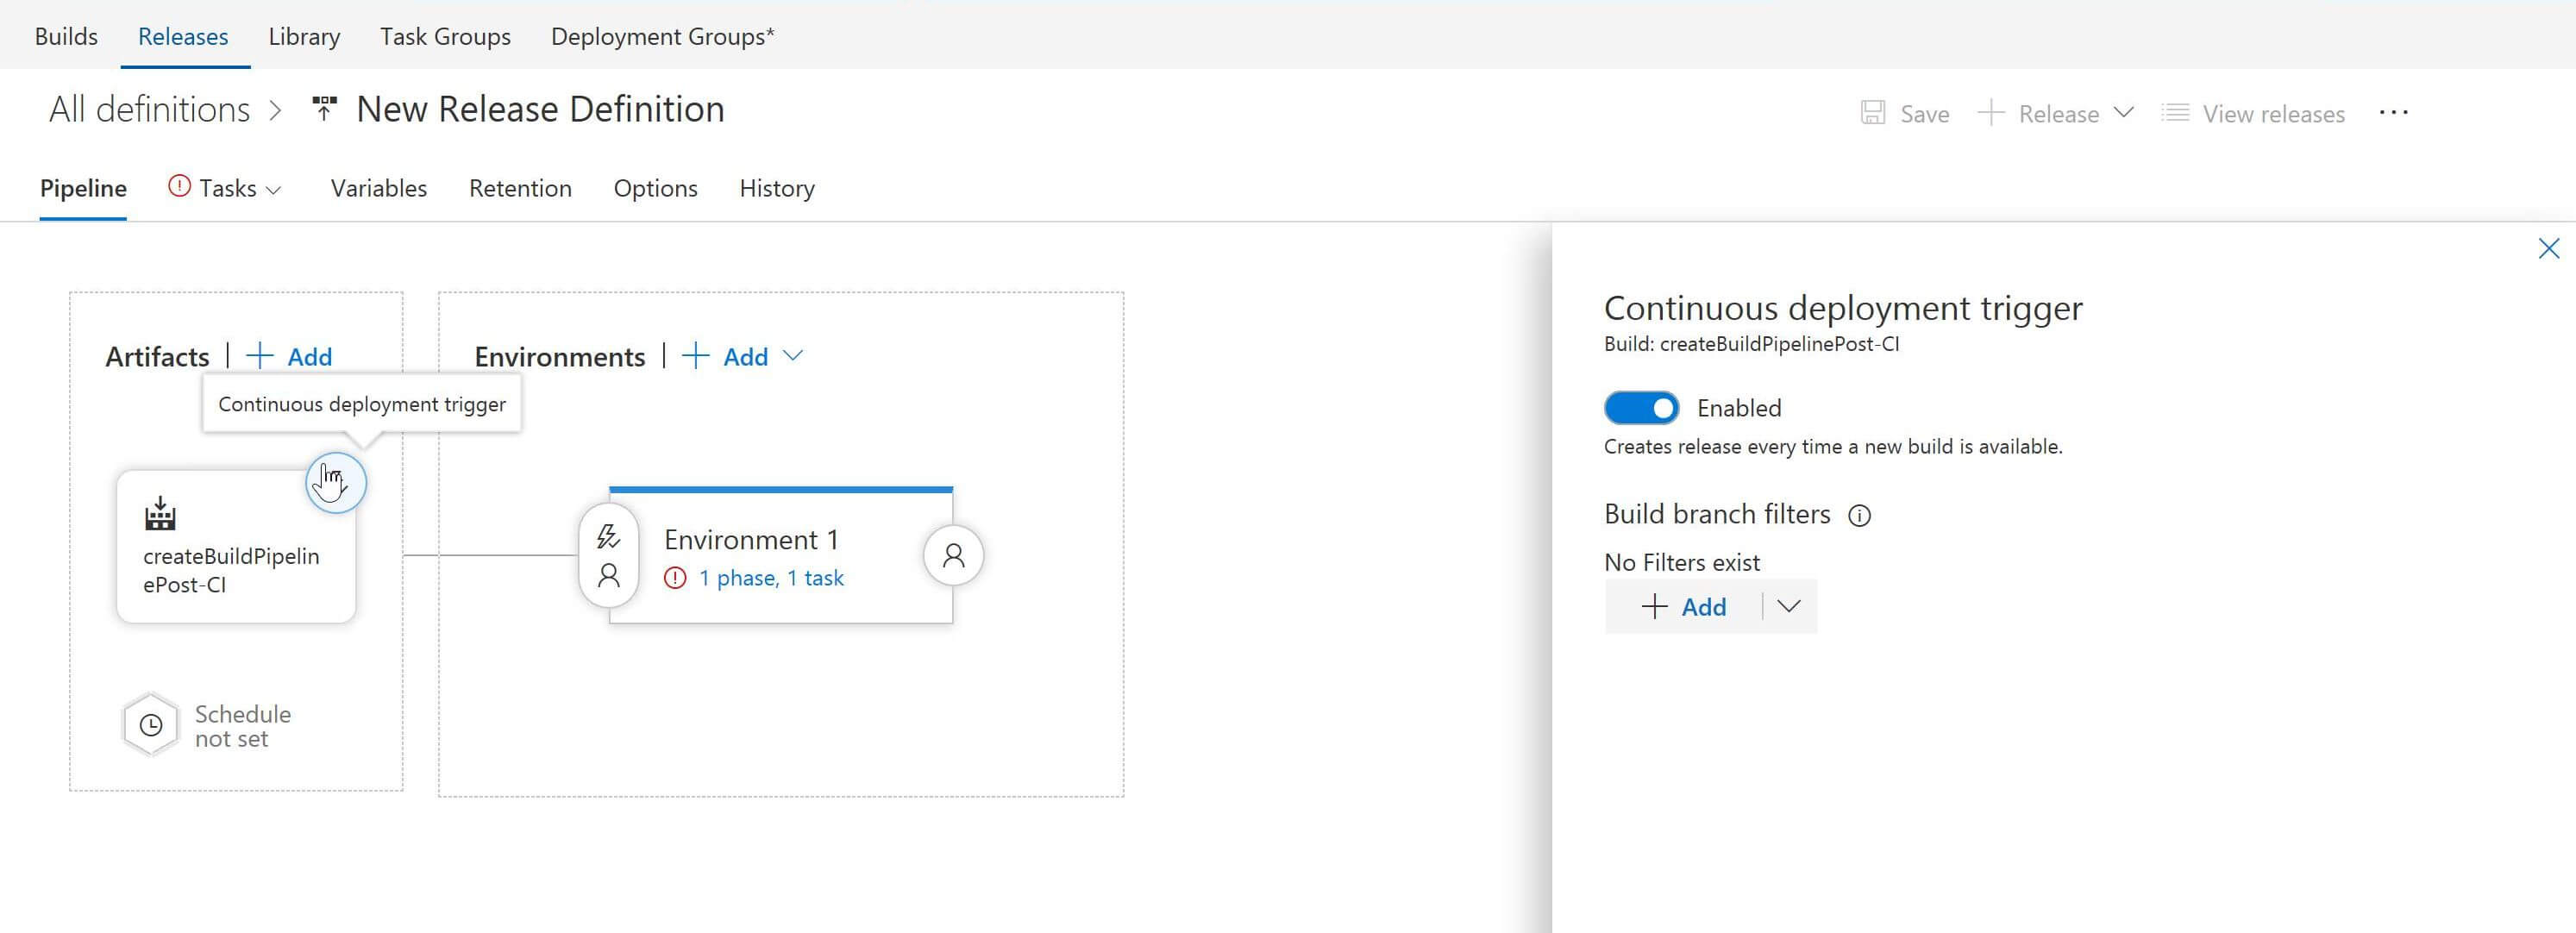Disable the continuous deployment Enabled toggle
Viewport: 2576px width, 933px height.
click(1641, 408)
